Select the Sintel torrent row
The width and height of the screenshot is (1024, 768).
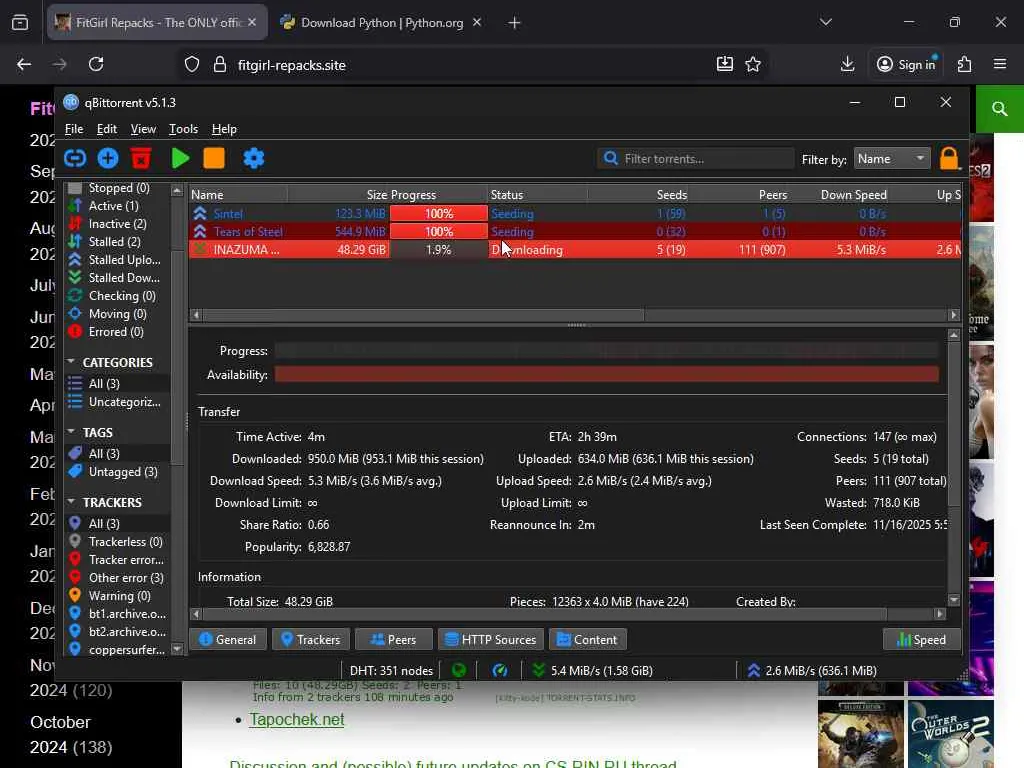coord(575,214)
